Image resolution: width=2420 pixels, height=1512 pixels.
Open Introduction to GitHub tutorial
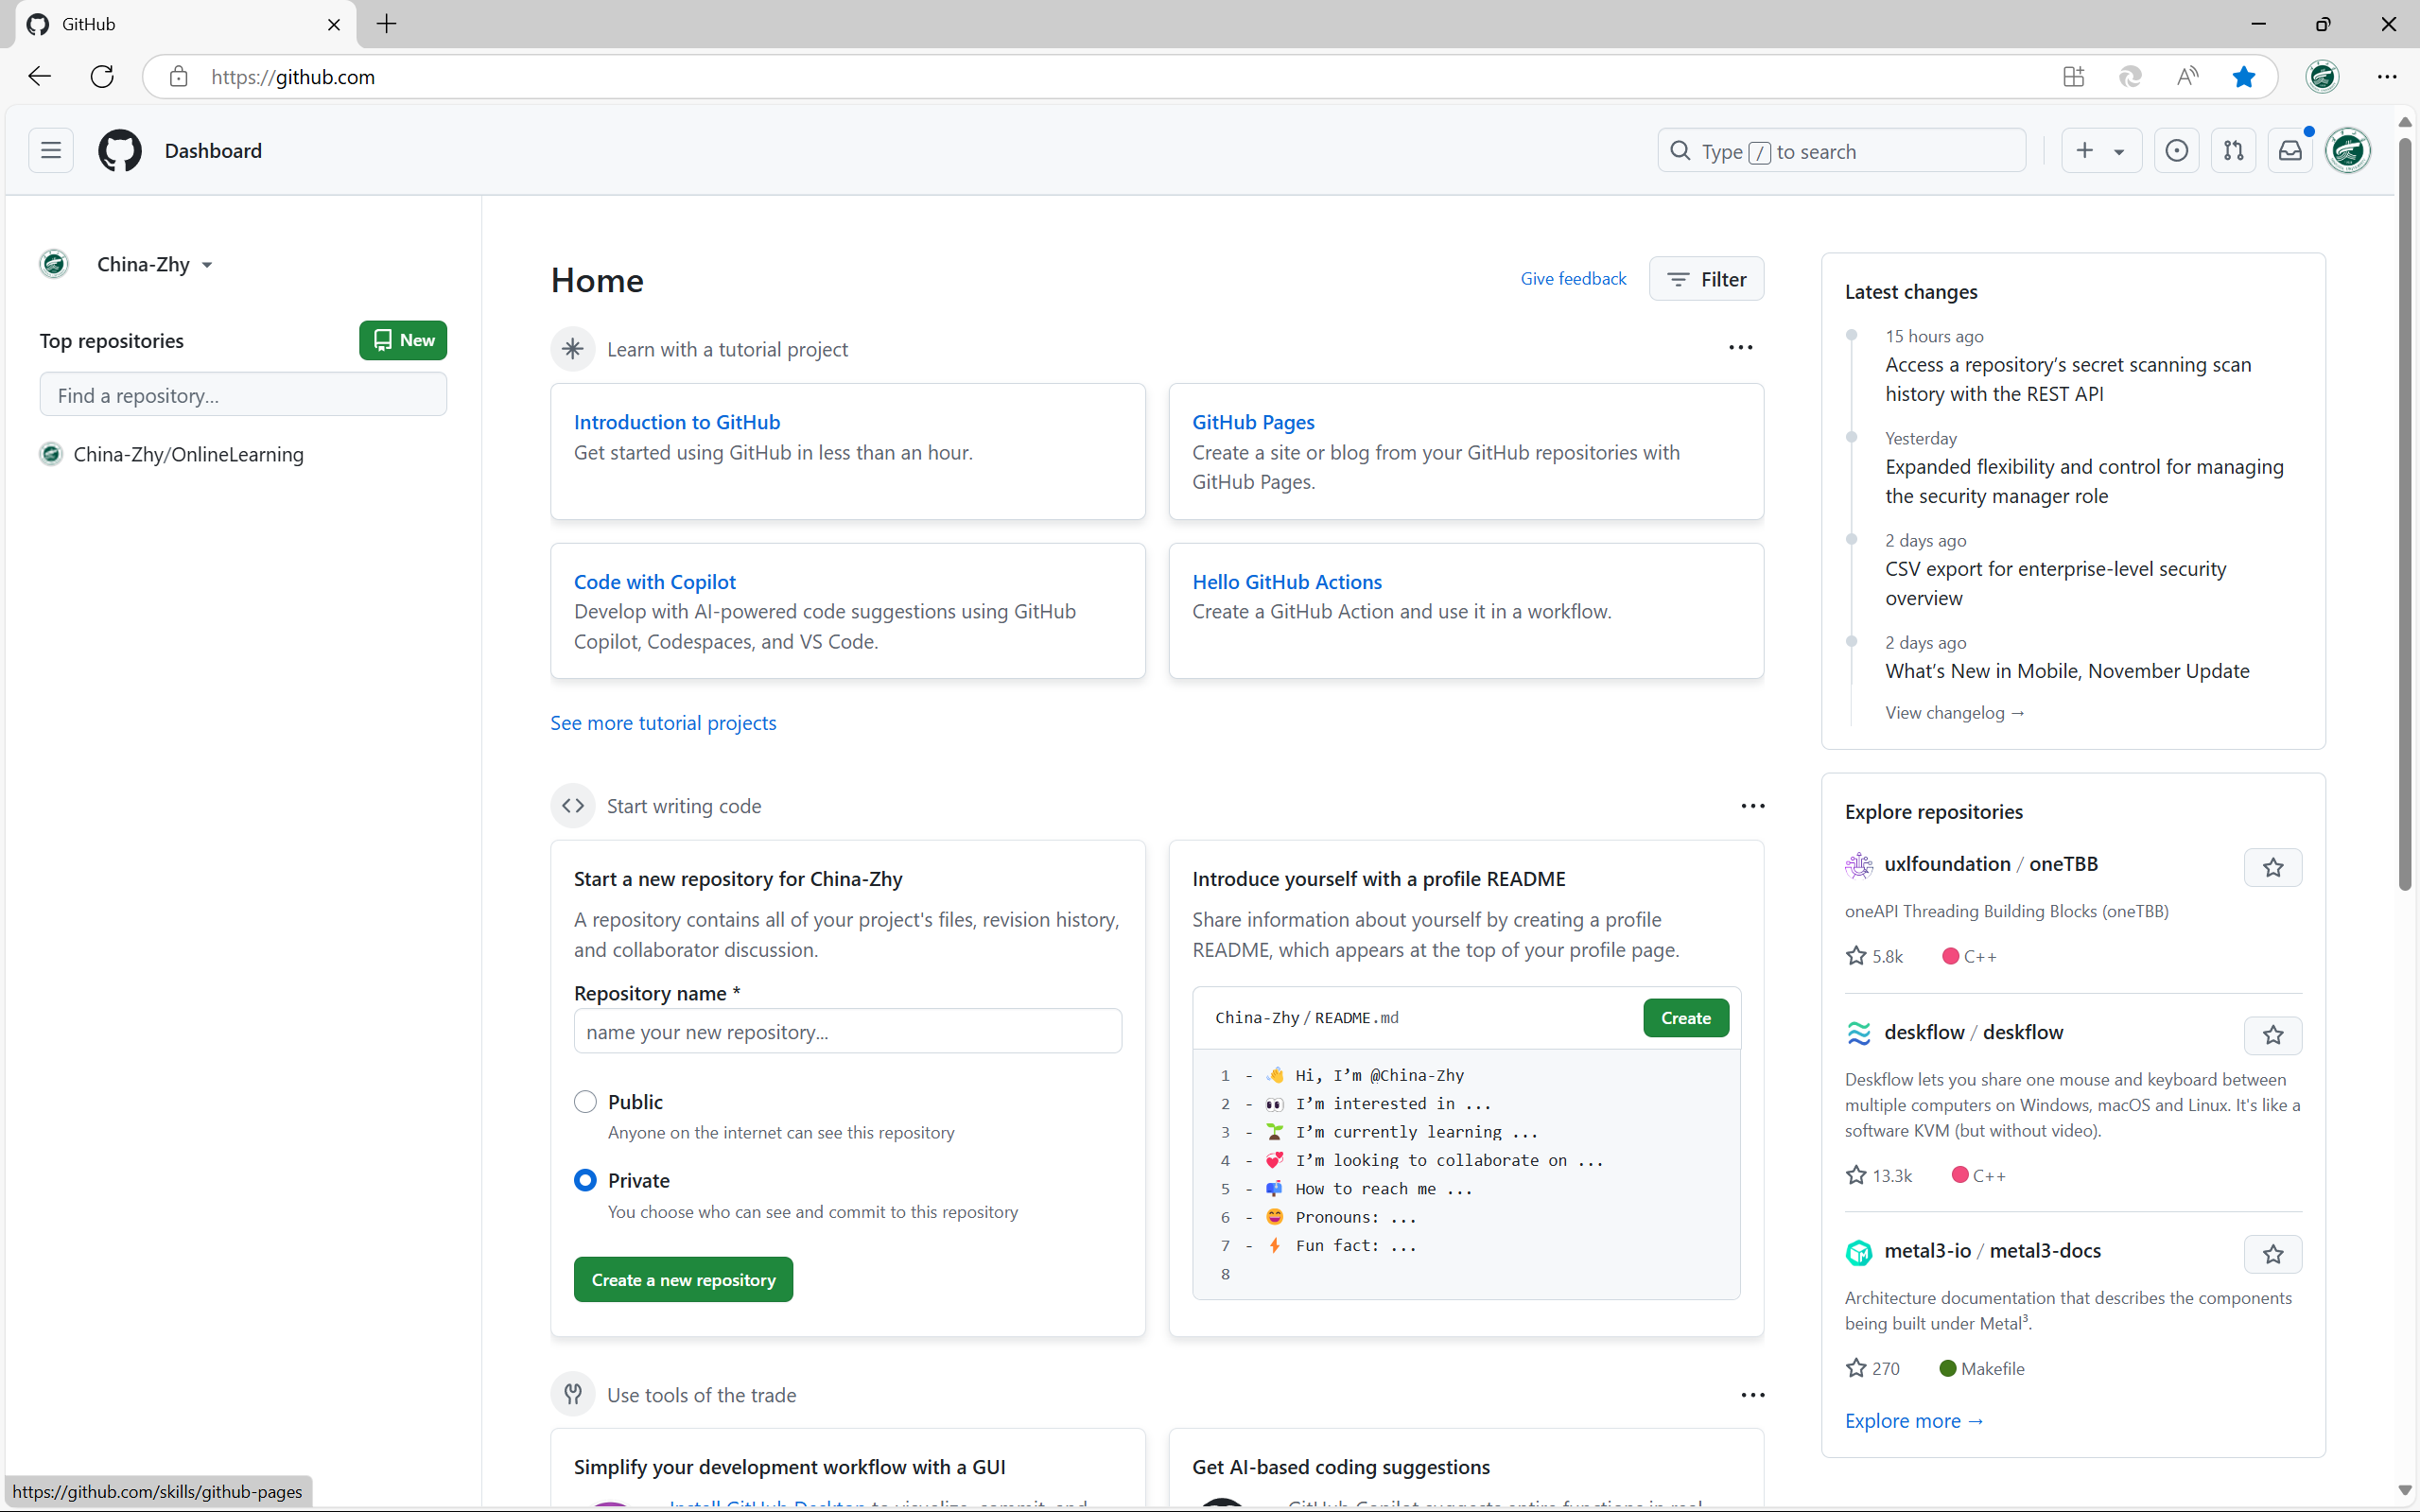point(677,422)
